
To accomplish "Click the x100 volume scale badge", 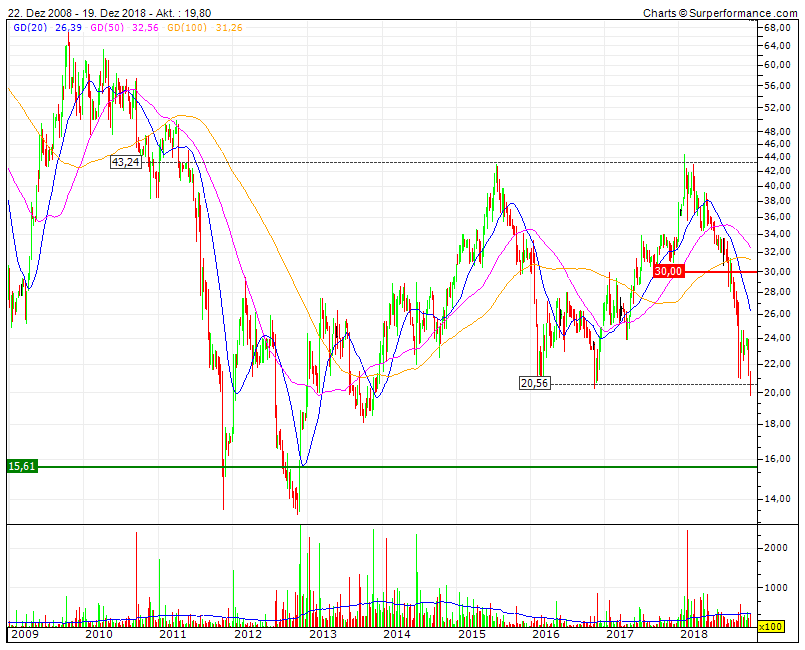I will pyautogui.click(x=770, y=626).
